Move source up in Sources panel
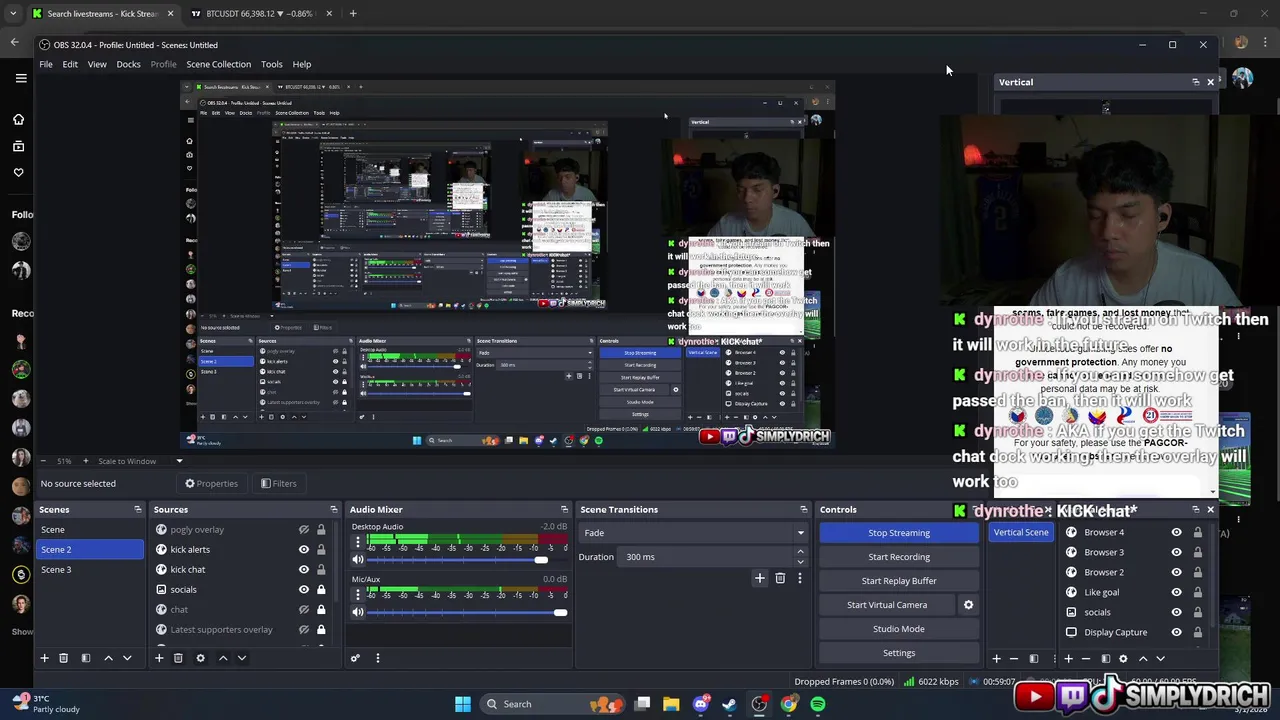 pos(223,658)
